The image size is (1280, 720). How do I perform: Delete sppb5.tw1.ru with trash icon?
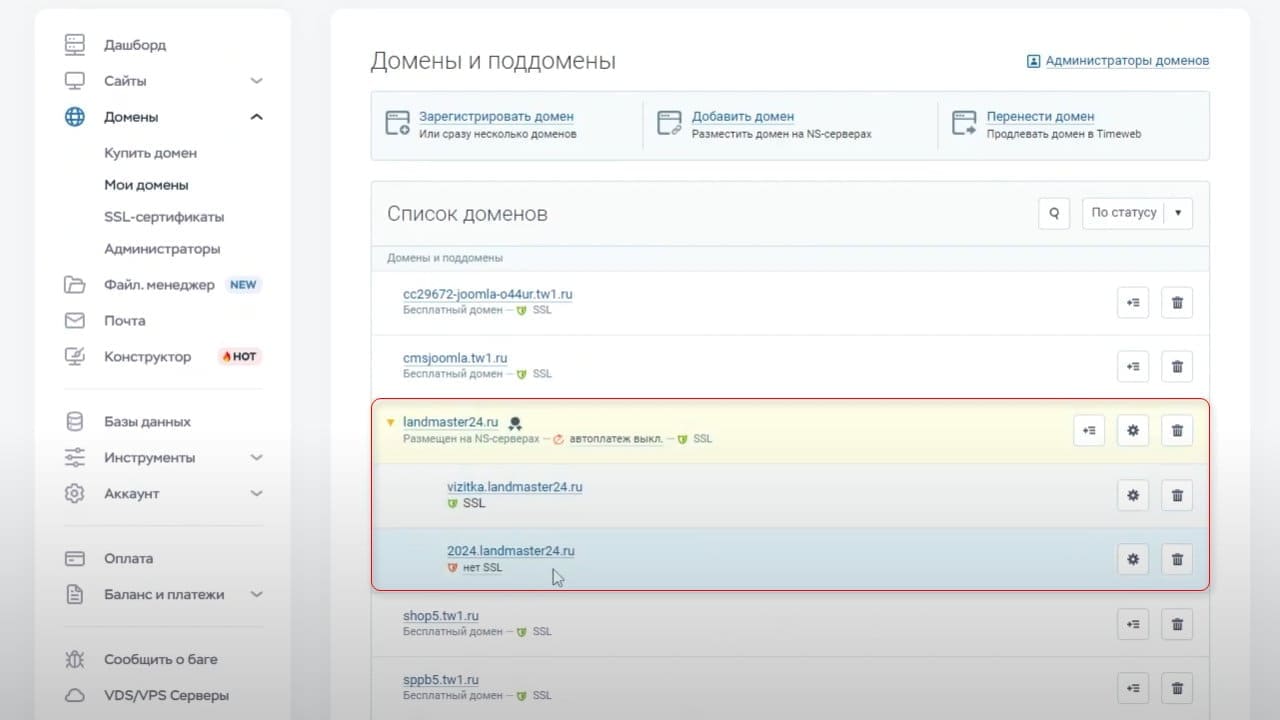click(x=1177, y=687)
